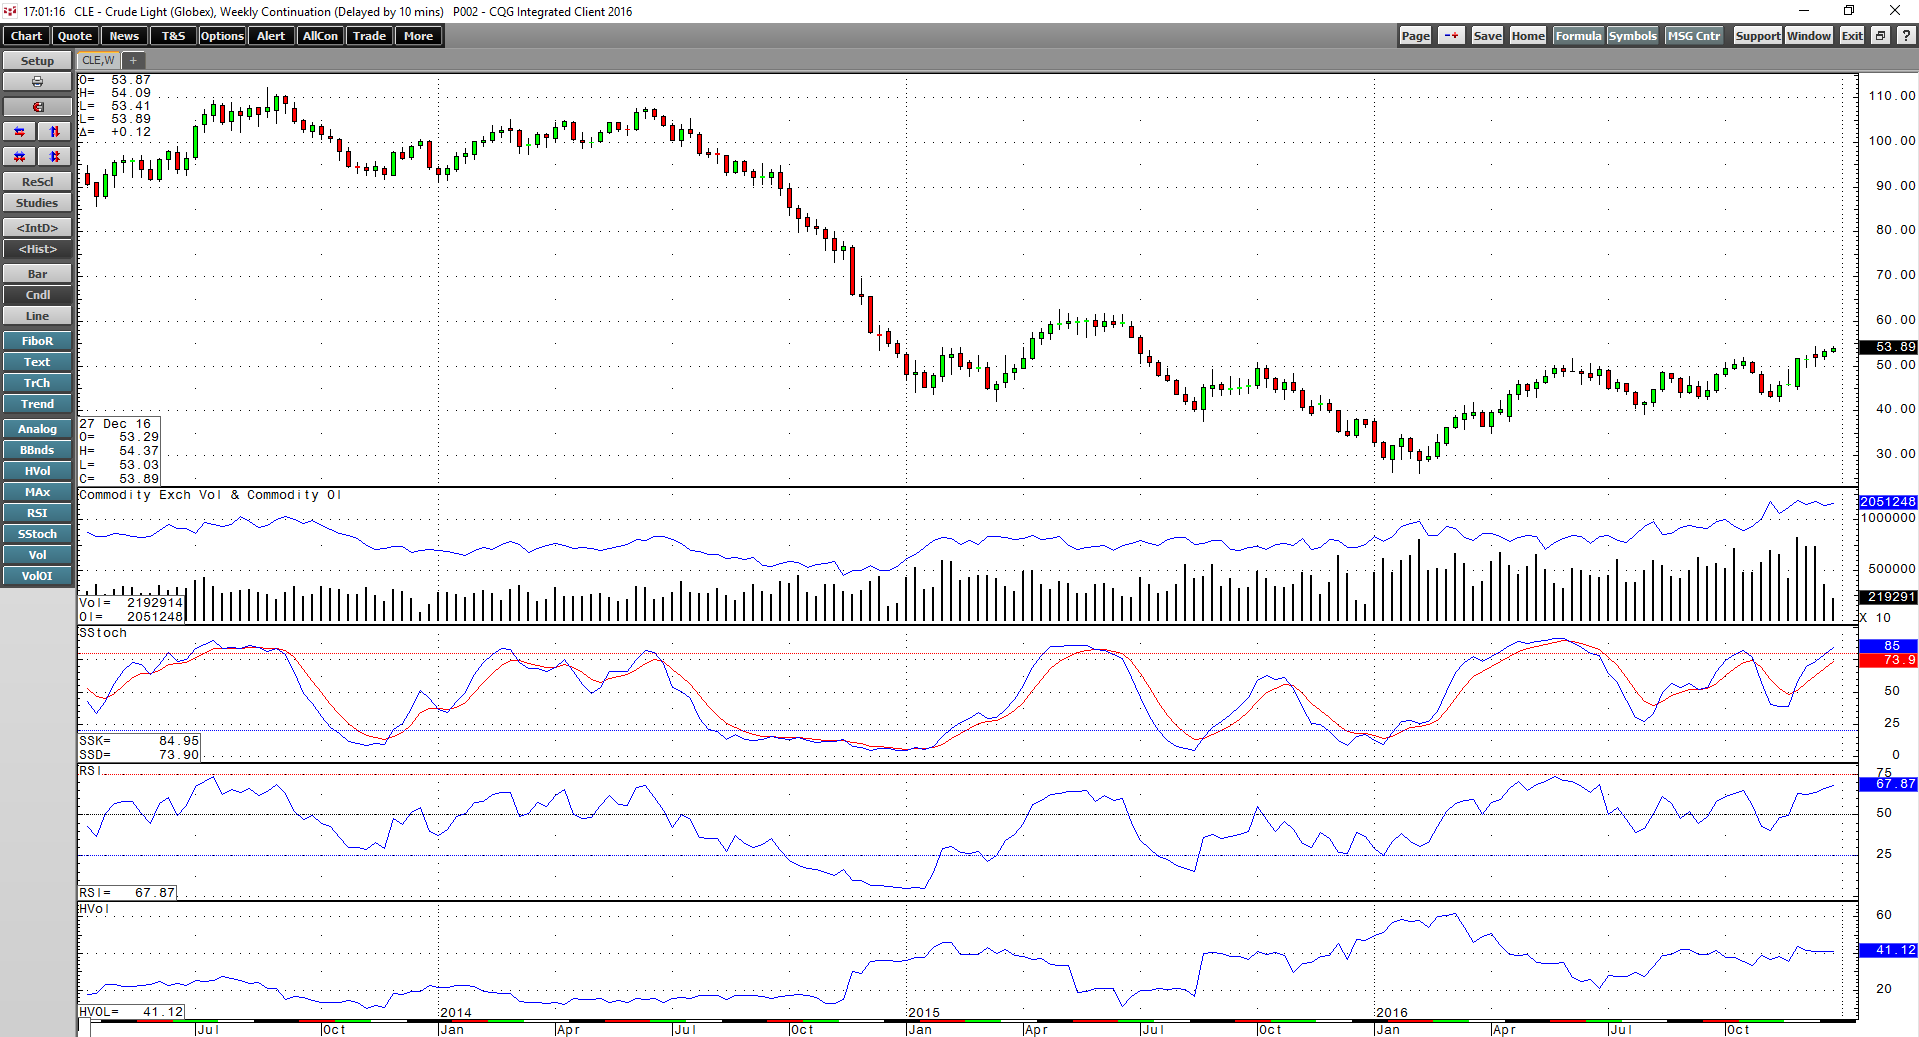Toggle the Symbols toolbar button

[1632, 36]
